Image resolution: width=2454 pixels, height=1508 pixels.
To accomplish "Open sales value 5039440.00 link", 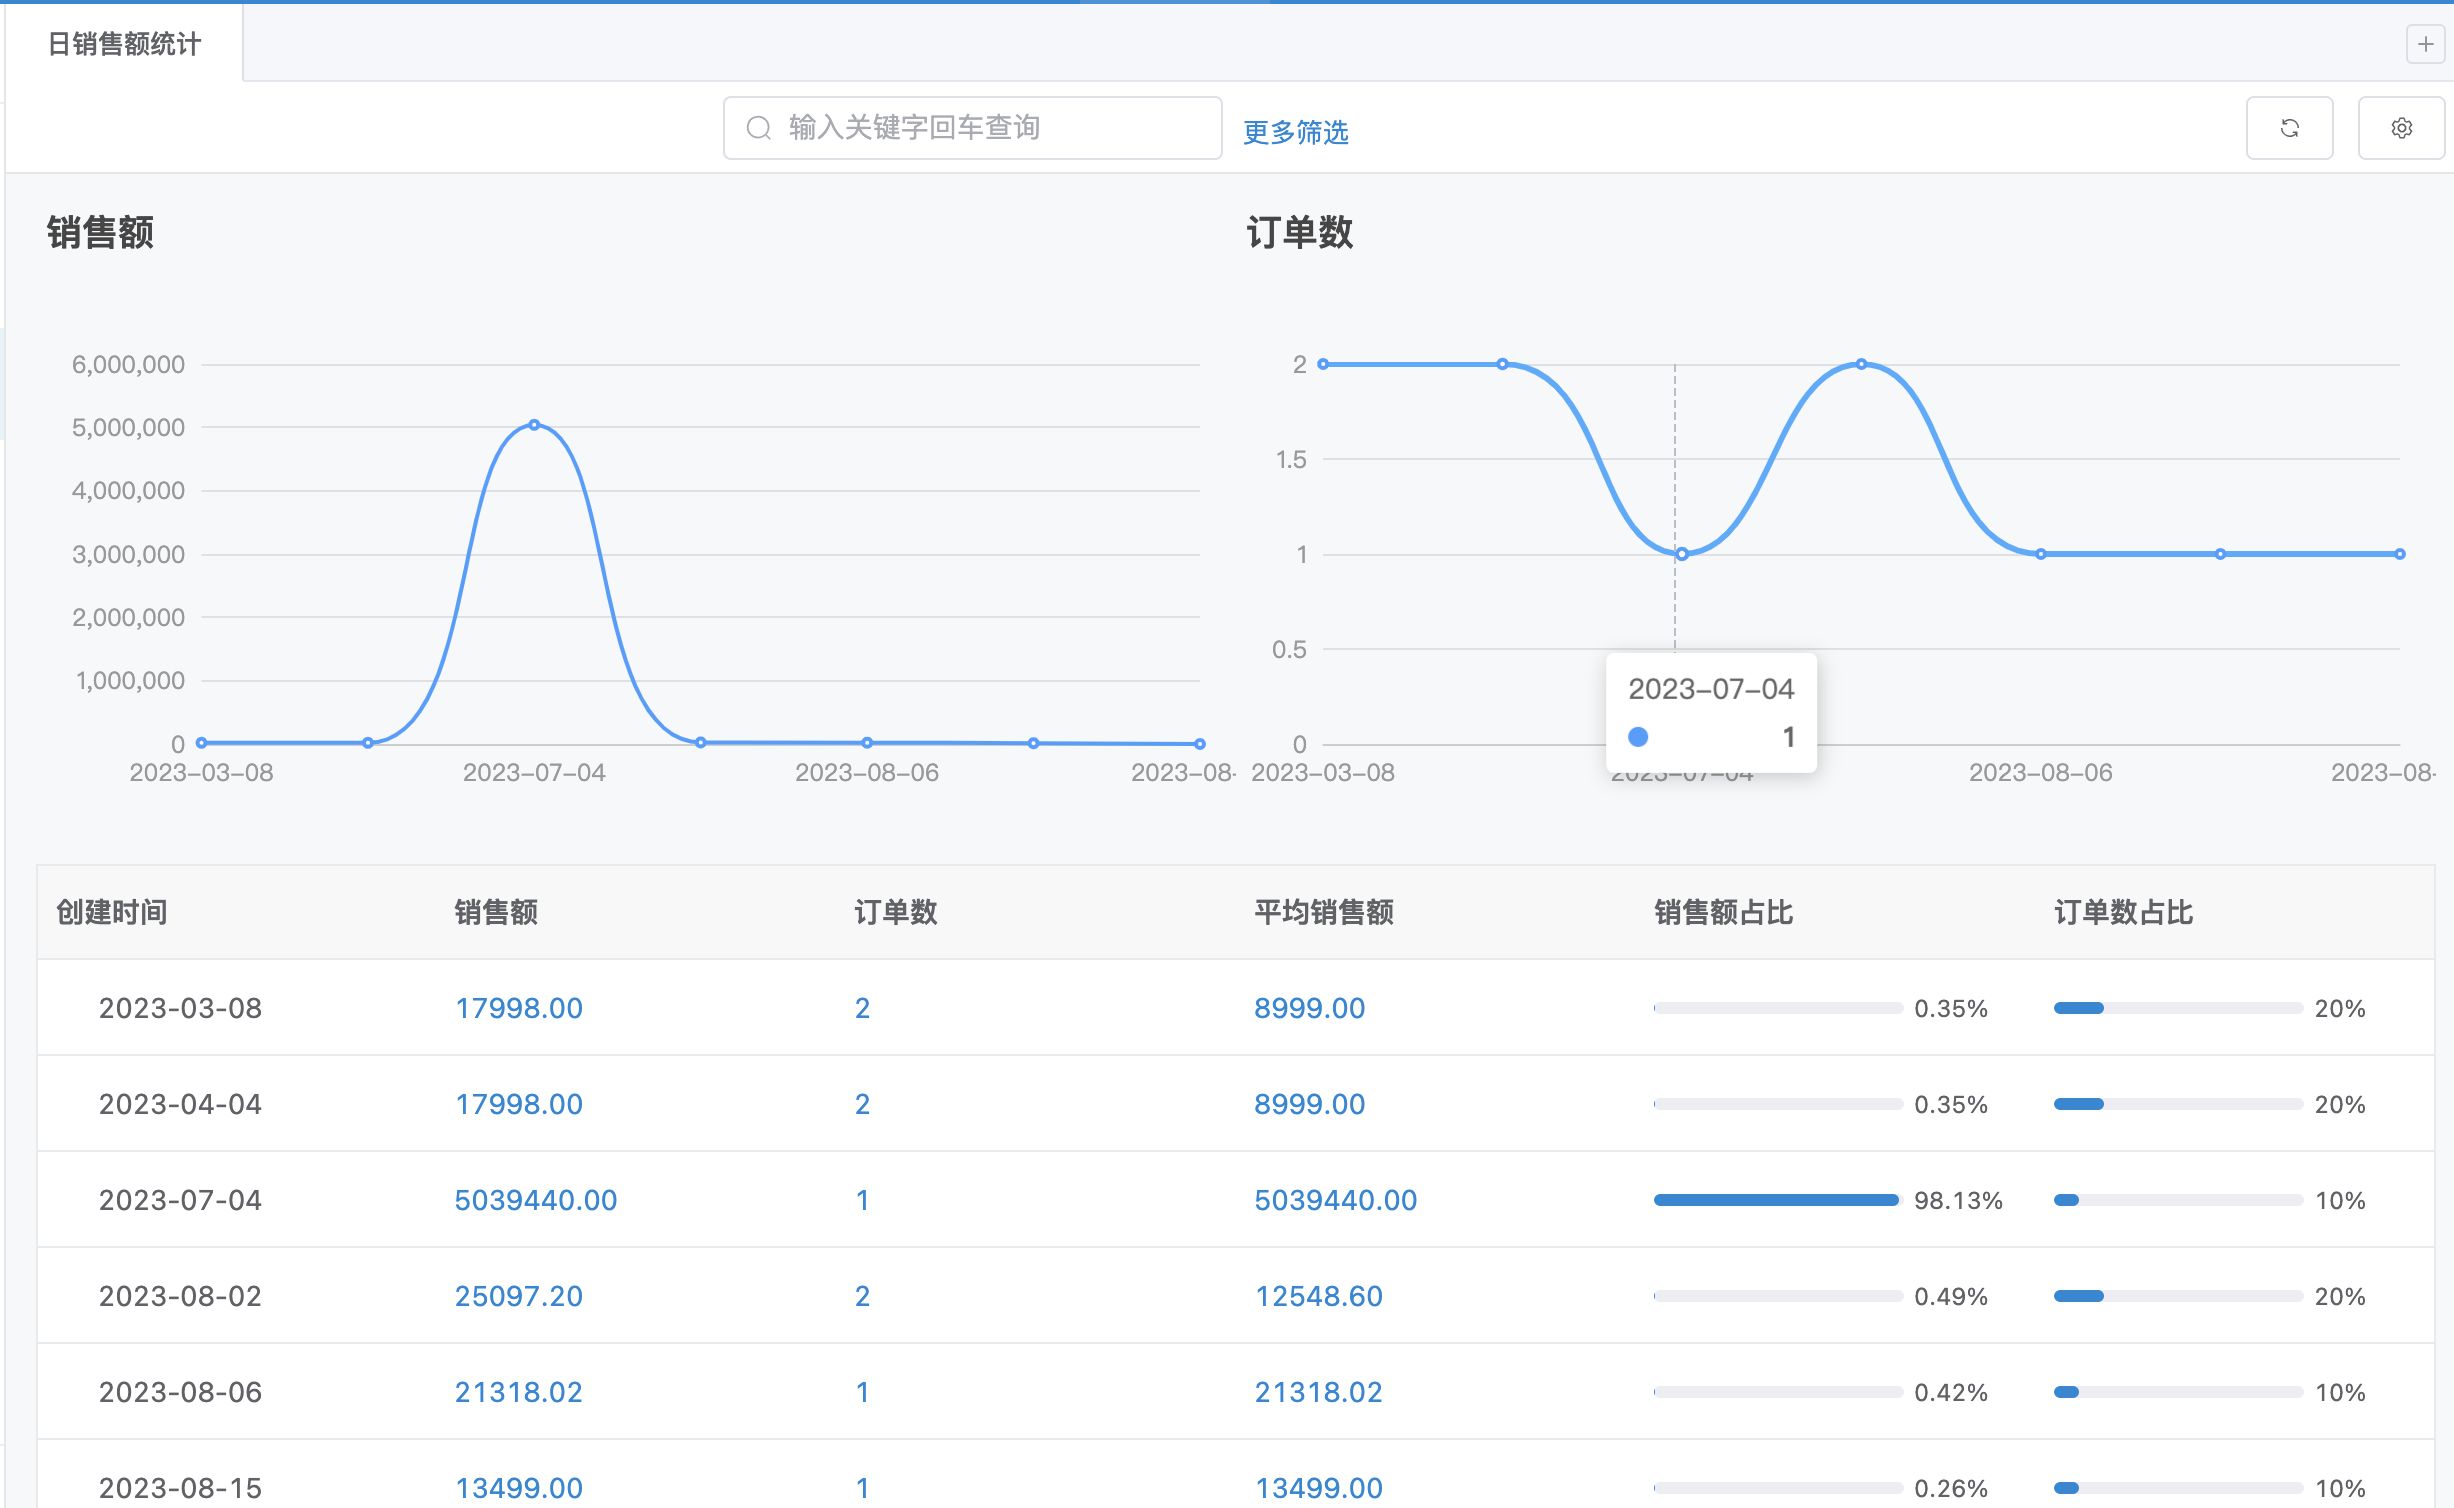I will pyautogui.click(x=535, y=1200).
